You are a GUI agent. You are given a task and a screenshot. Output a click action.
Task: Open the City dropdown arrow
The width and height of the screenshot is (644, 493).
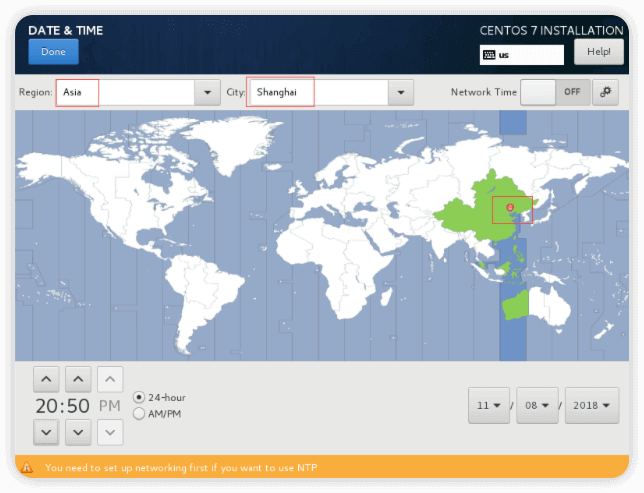point(401,92)
